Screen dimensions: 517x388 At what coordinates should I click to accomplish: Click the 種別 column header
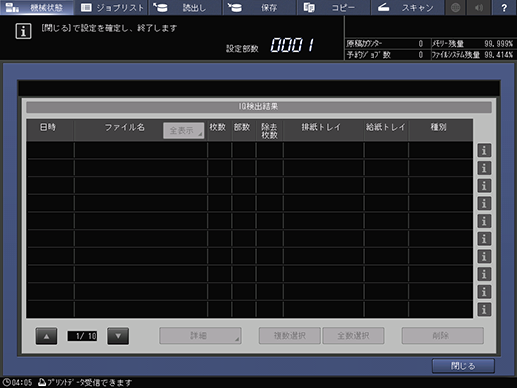(439, 127)
